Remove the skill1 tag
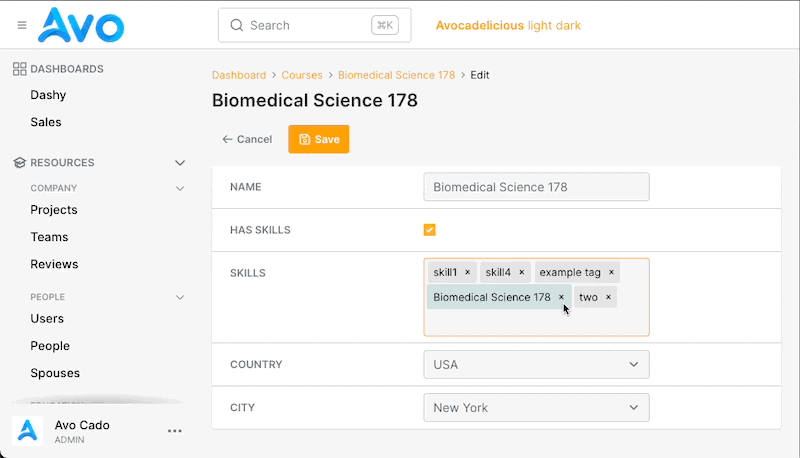The width and height of the screenshot is (800, 458). (467, 272)
